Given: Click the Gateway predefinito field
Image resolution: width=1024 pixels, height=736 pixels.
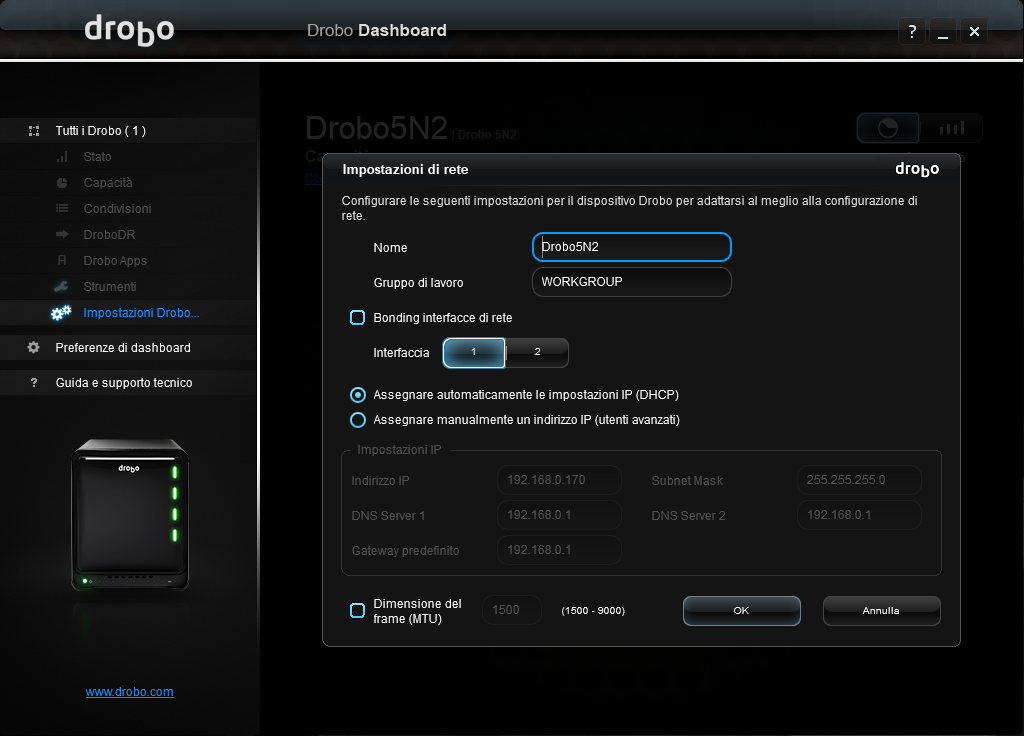Looking at the screenshot, I should tap(559, 550).
